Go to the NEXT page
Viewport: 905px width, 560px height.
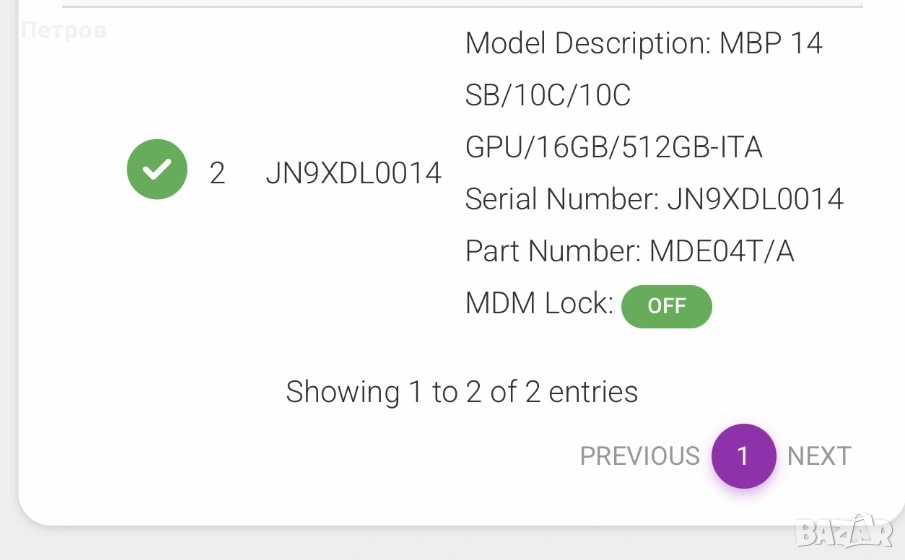(x=818, y=456)
